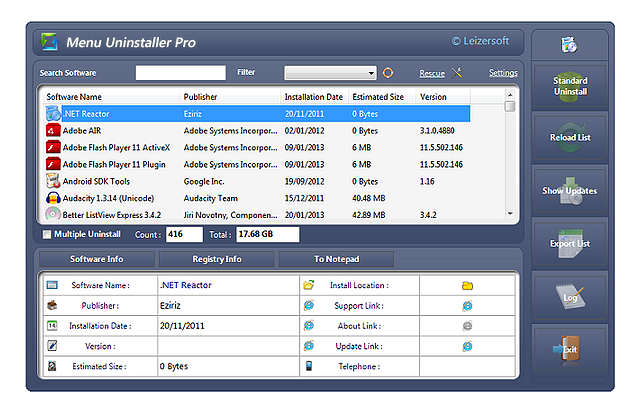Click the Adobe Flash Player 11 ActiveX icon
This screenshot has height=417, width=640.
[53, 147]
